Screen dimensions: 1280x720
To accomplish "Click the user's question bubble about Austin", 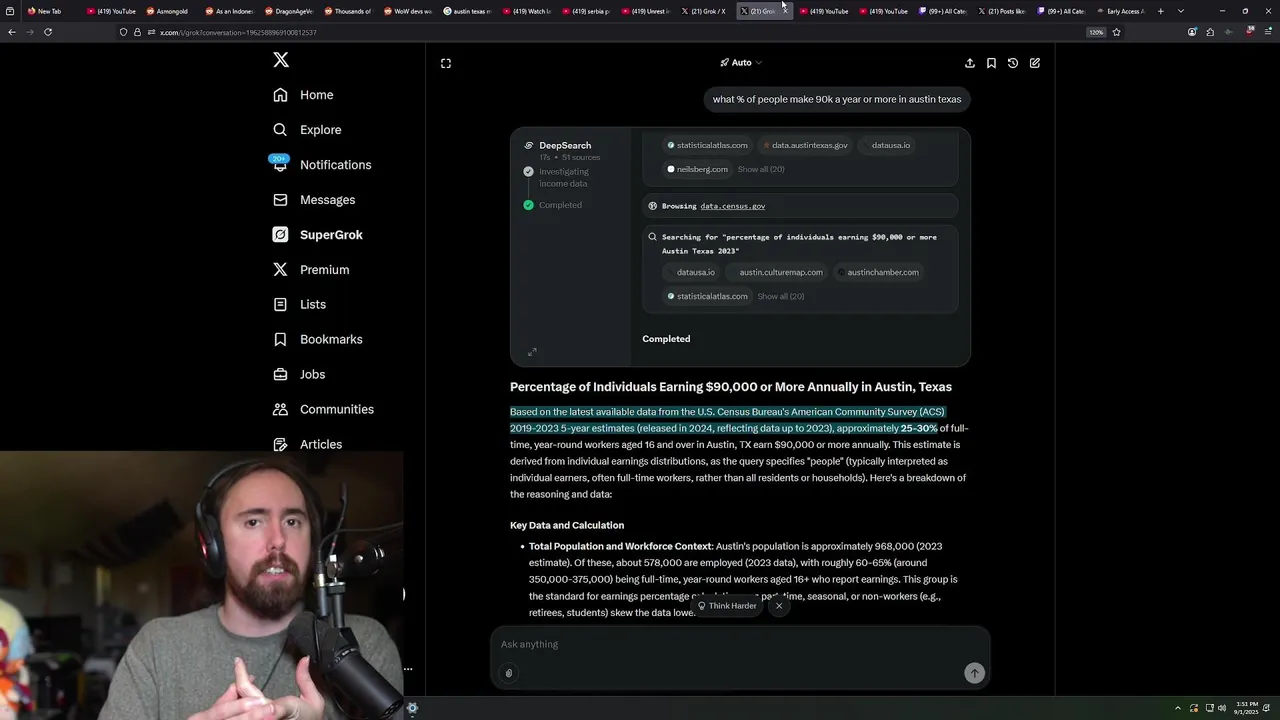I will pyautogui.click(x=837, y=99).
